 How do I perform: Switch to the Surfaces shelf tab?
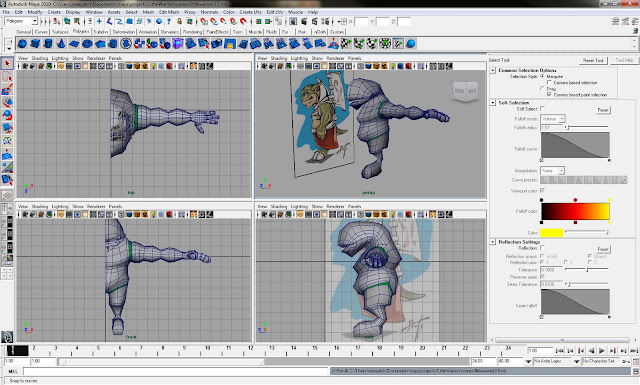pos(60,32)
